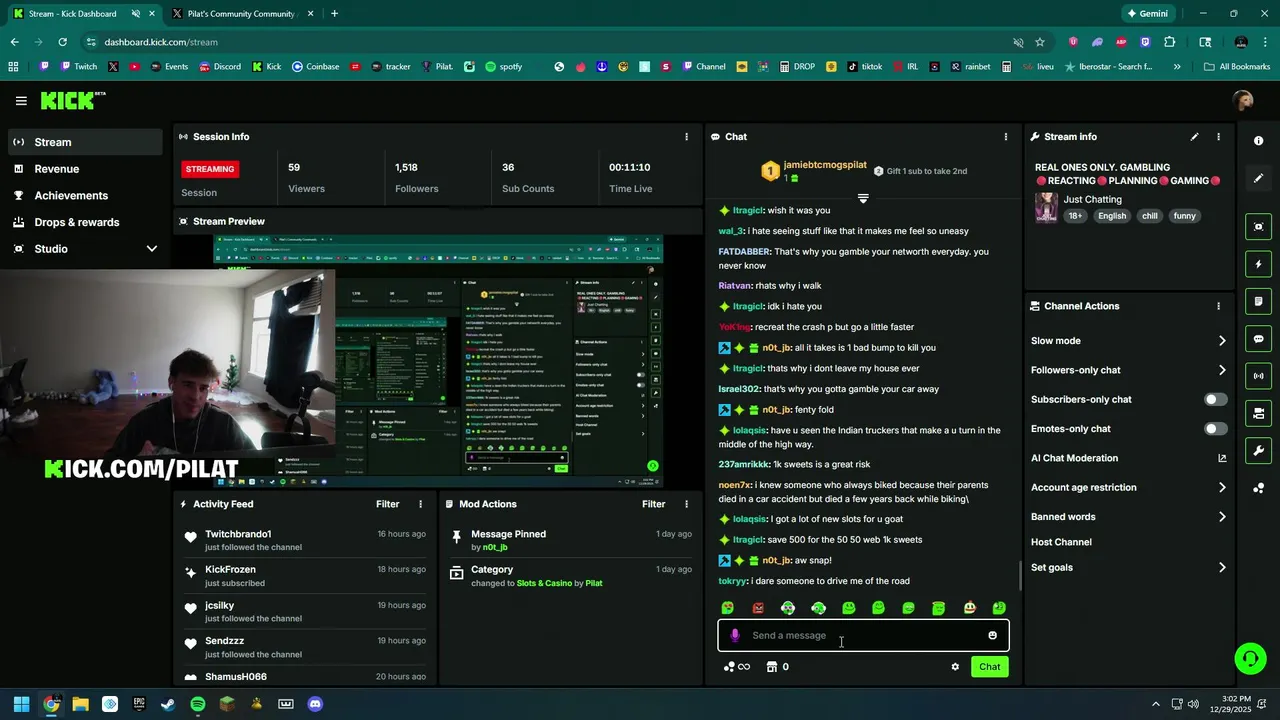Open Spotify from Windows taskbar
Viewport: 1280px width, 720px height.
(198, 704)
